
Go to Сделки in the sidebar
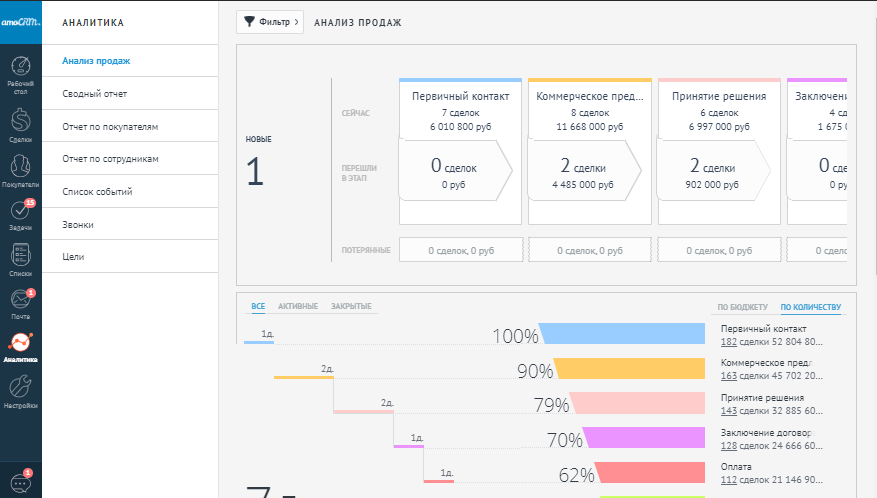point(20,125)
